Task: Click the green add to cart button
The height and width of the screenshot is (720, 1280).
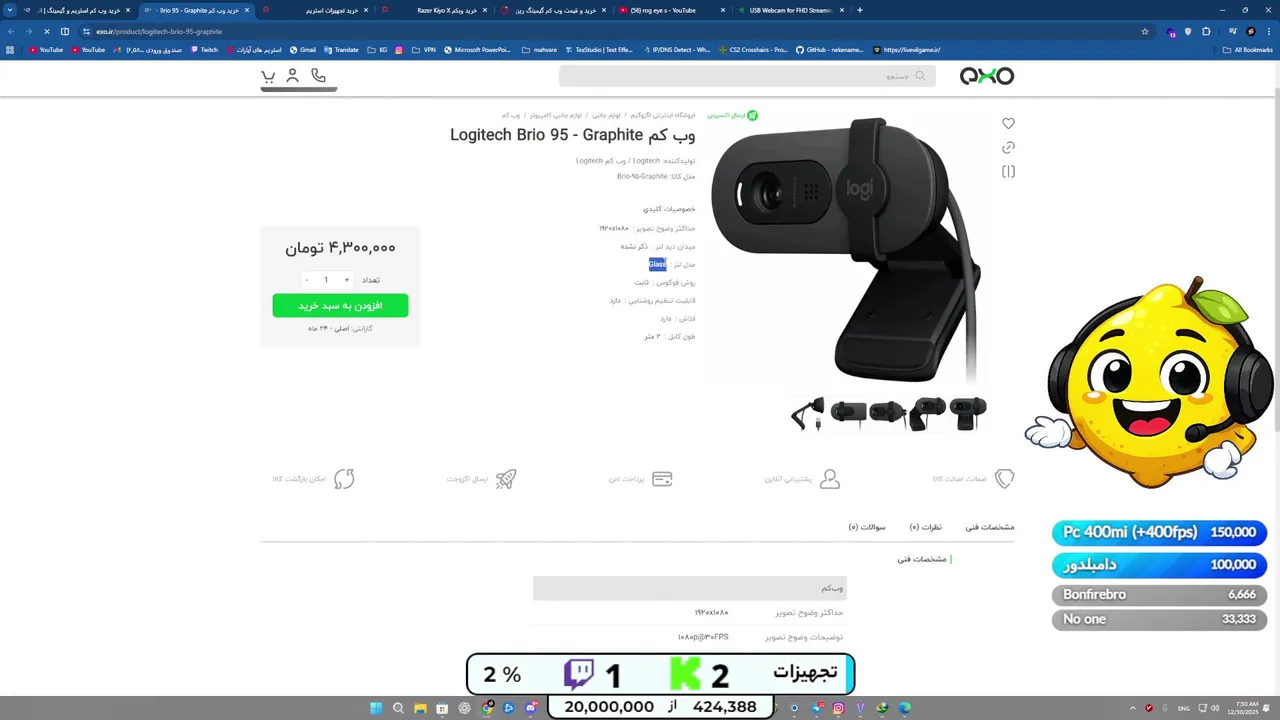Action: point(340,305)
